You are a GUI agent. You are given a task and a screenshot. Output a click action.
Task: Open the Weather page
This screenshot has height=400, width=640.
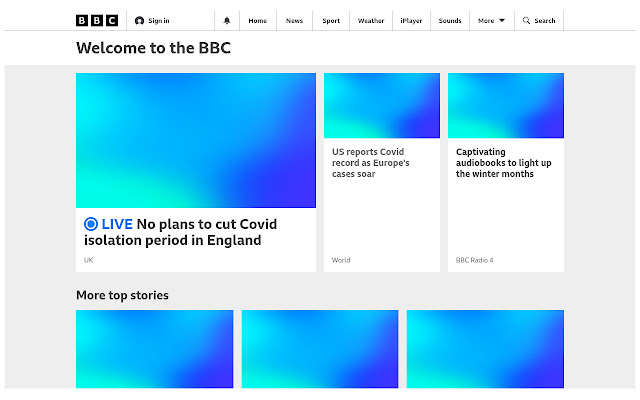pos(370,20)
